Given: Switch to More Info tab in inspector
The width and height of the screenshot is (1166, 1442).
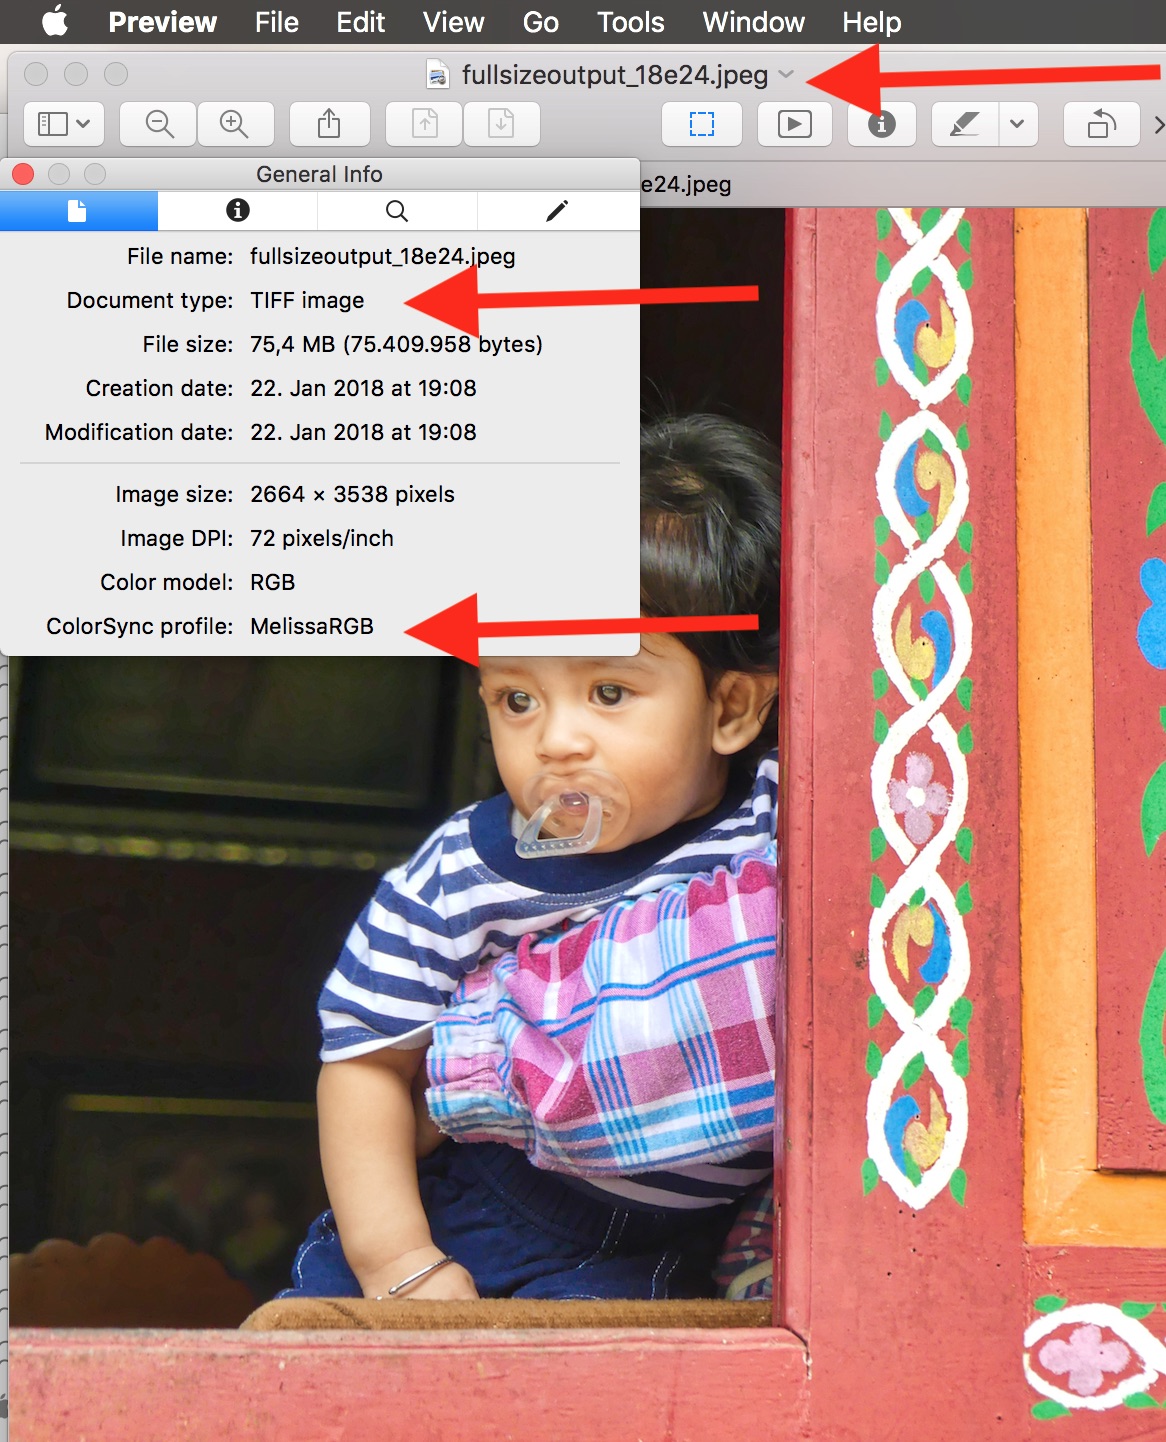Looking at the screenshot, I should [x=237, y=210].
